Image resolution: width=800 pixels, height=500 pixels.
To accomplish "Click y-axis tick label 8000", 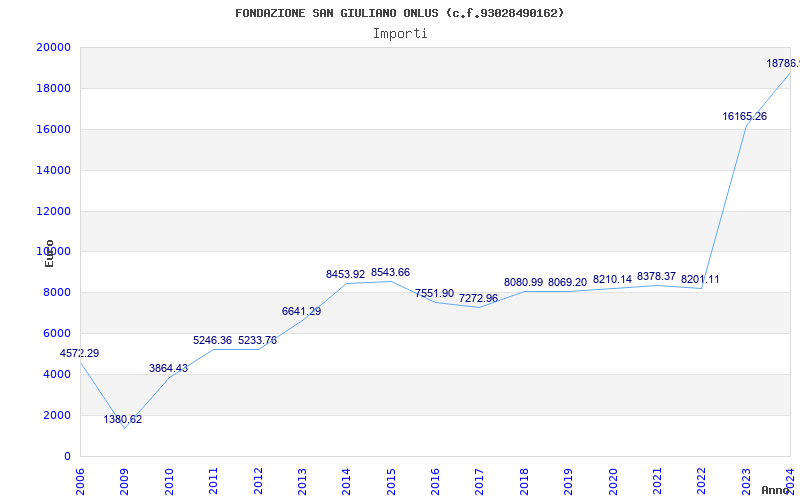I will click(57, 292).
